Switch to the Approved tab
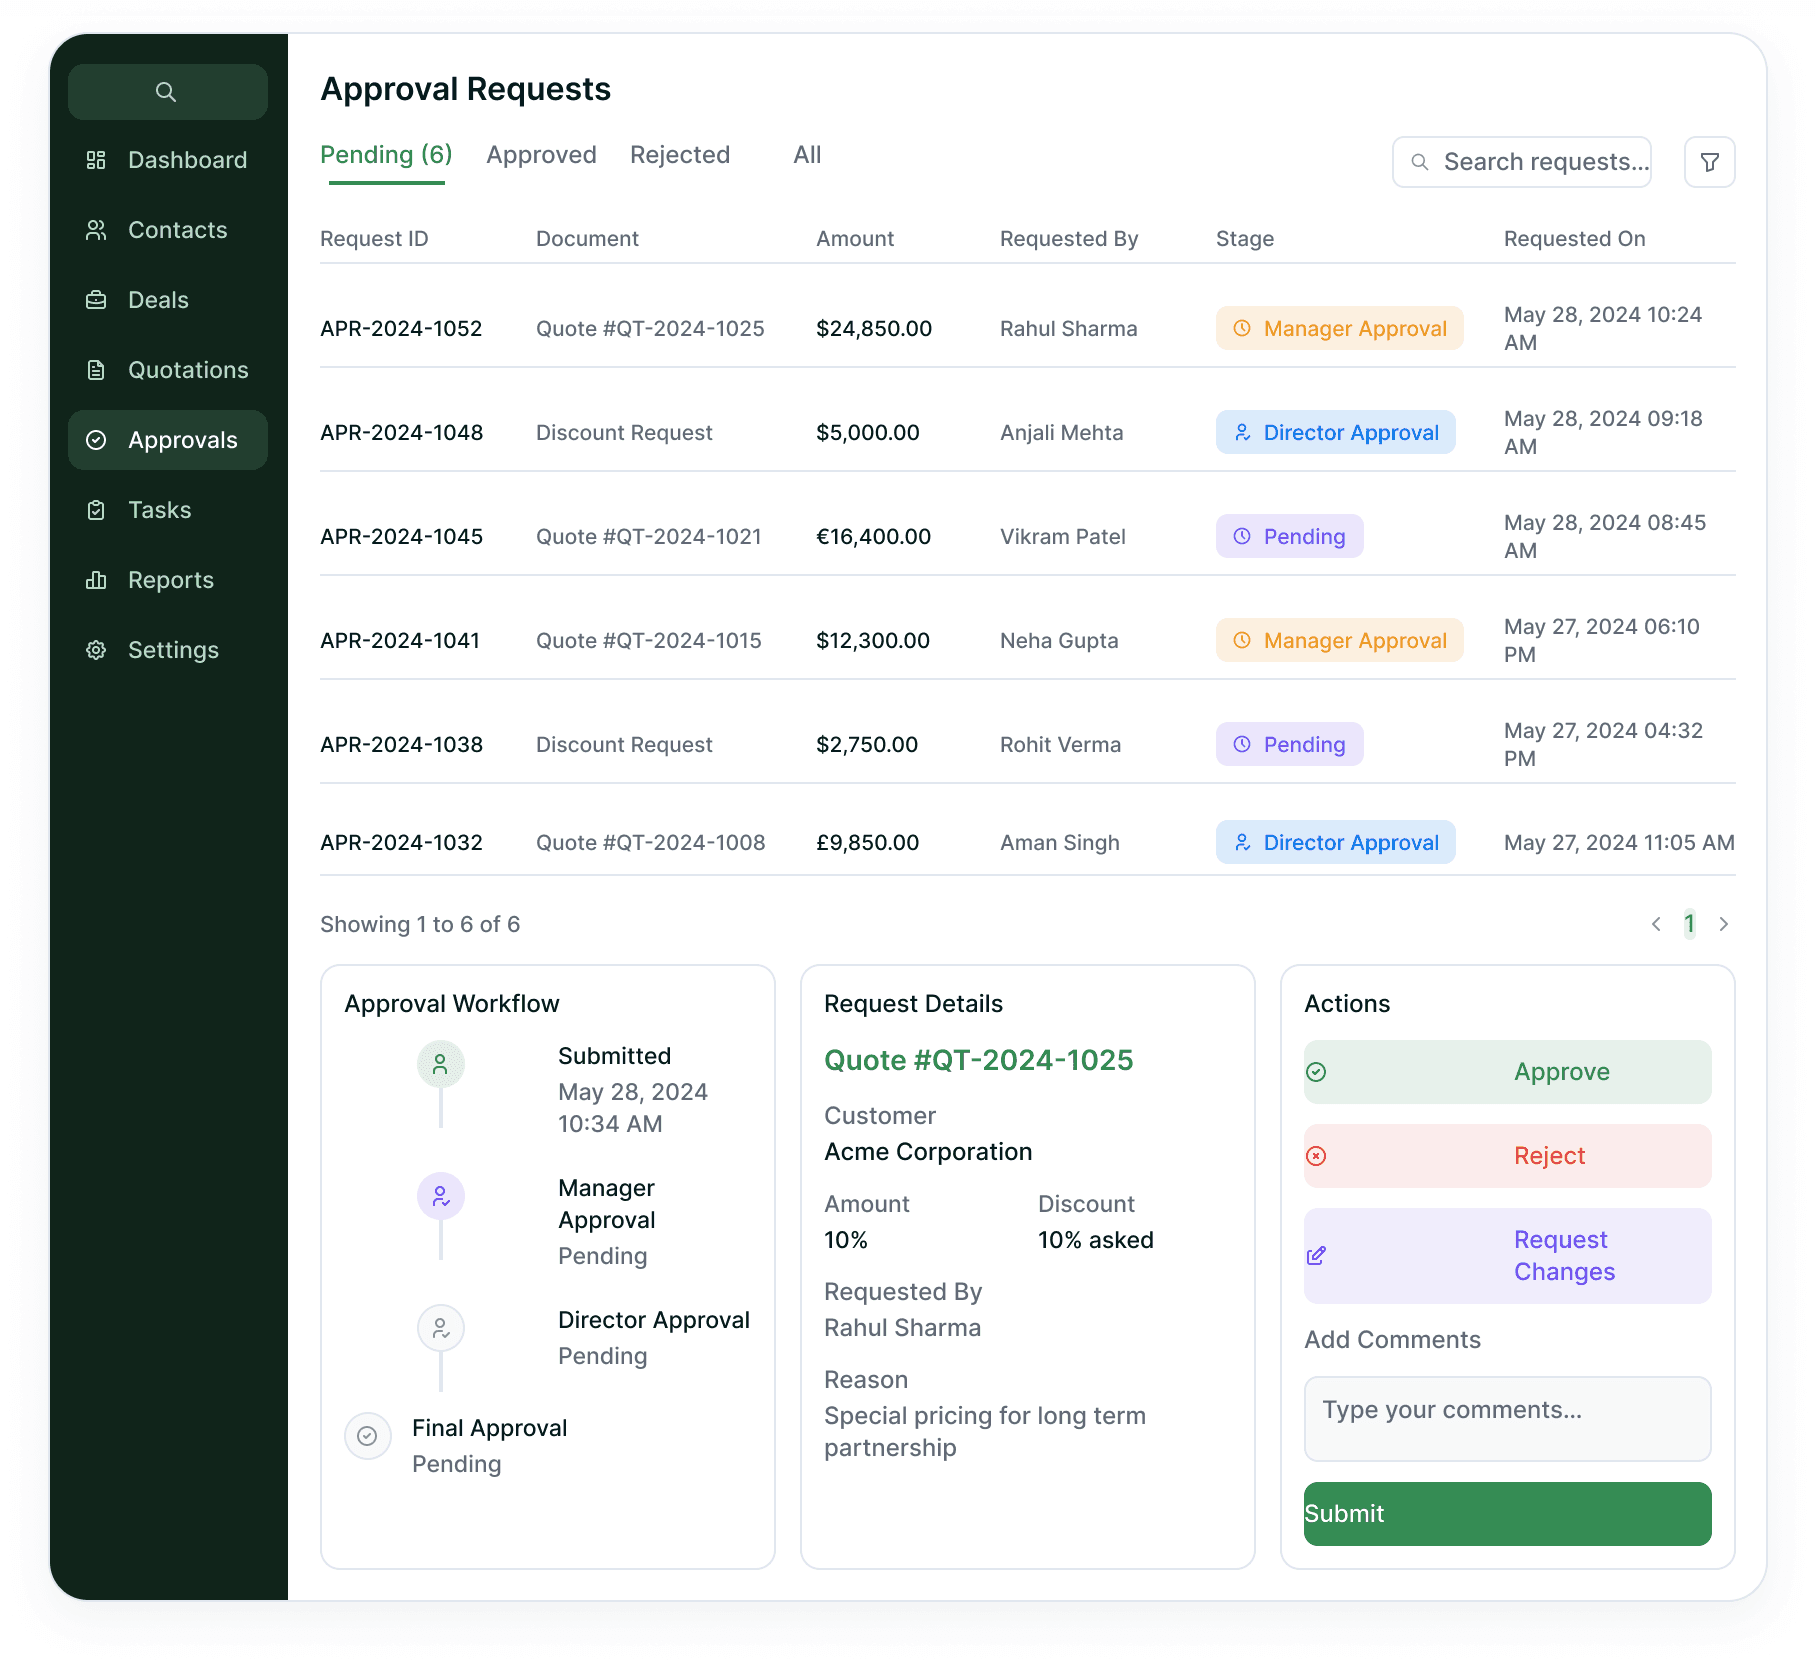Viewport: 1816px width, 1666px height. coord(541,155)
